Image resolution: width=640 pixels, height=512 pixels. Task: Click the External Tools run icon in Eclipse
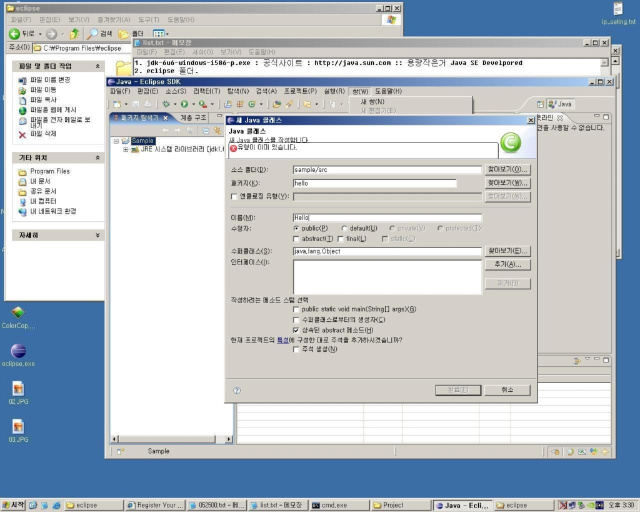202,104
